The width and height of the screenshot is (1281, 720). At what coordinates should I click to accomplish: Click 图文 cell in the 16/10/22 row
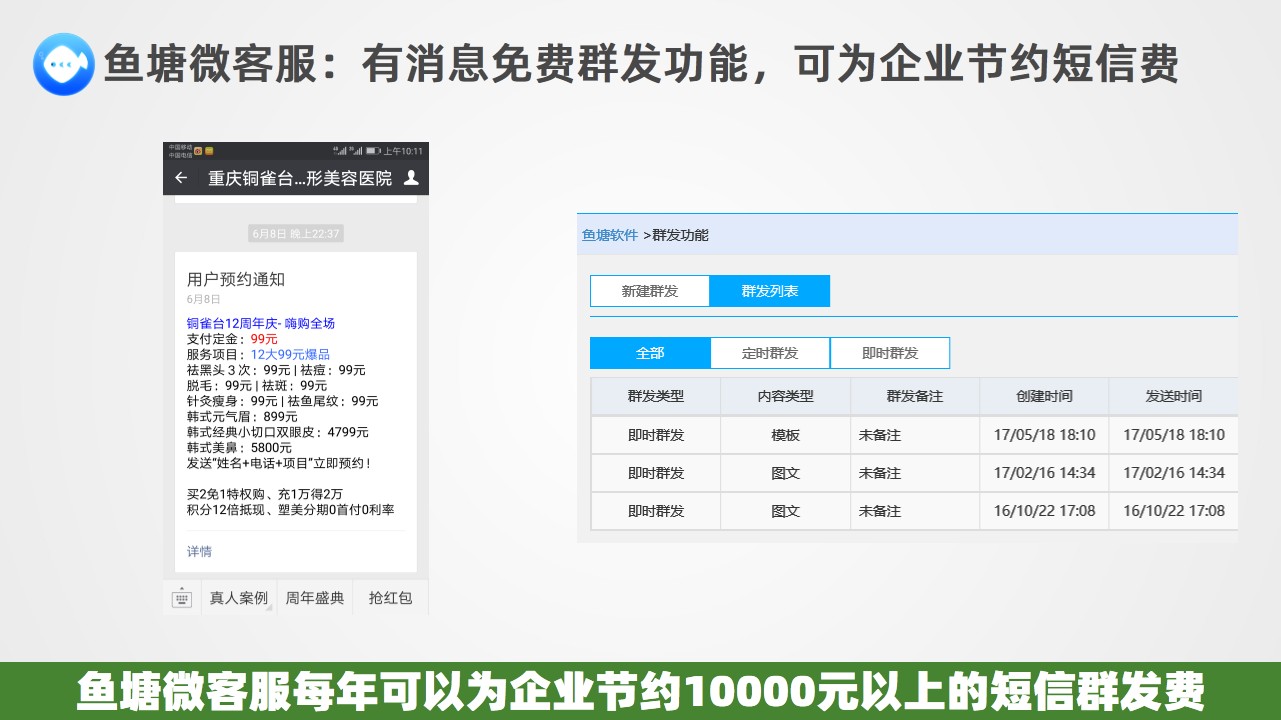786,511
